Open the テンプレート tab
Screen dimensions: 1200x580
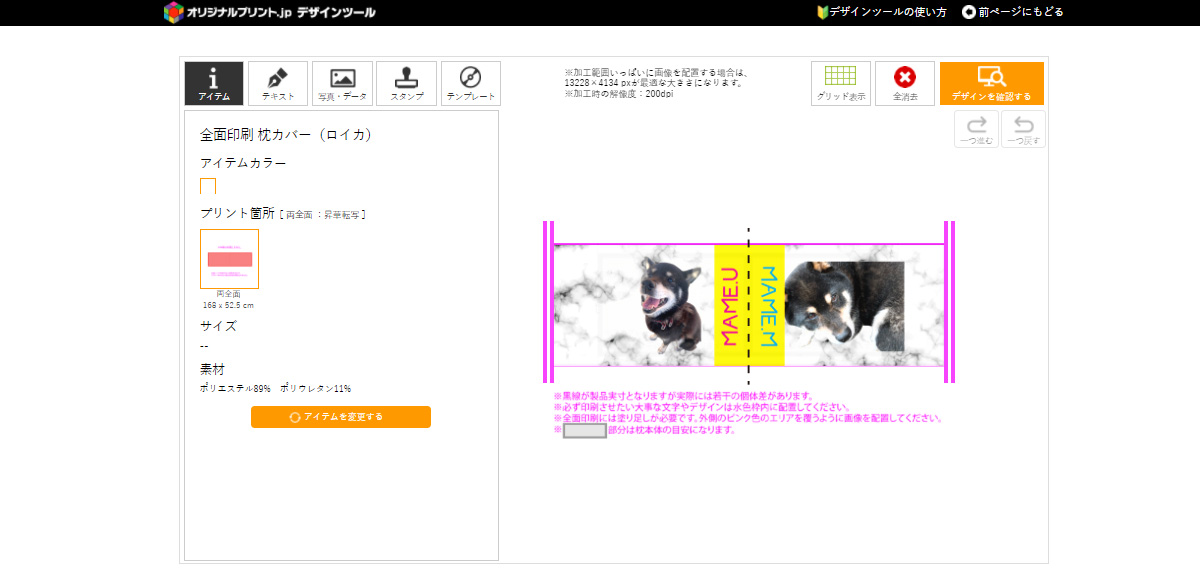tap(471, 83)
